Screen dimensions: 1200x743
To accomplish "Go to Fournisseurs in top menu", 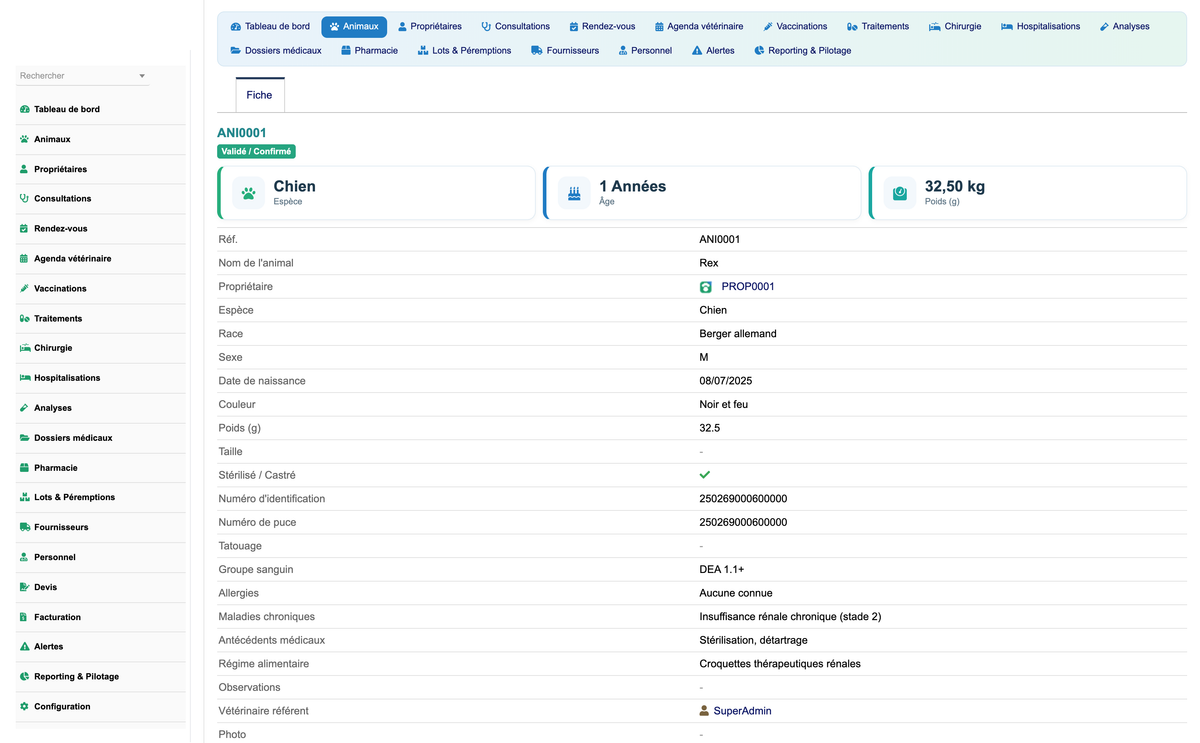I will click(565, 51).
